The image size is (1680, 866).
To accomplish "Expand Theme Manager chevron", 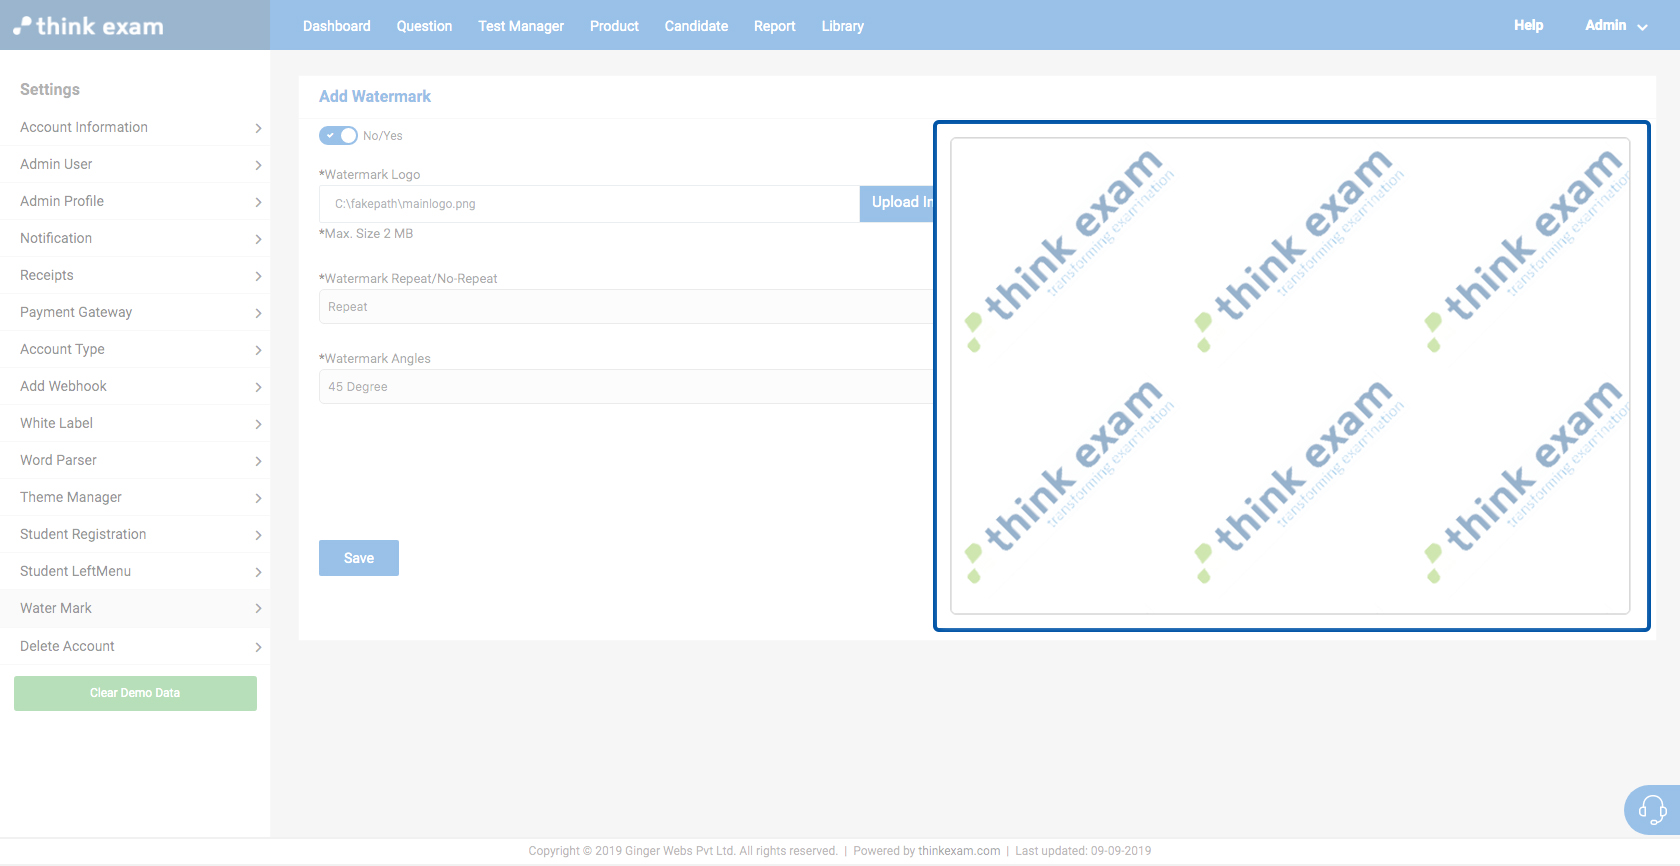I will point(258,498).
